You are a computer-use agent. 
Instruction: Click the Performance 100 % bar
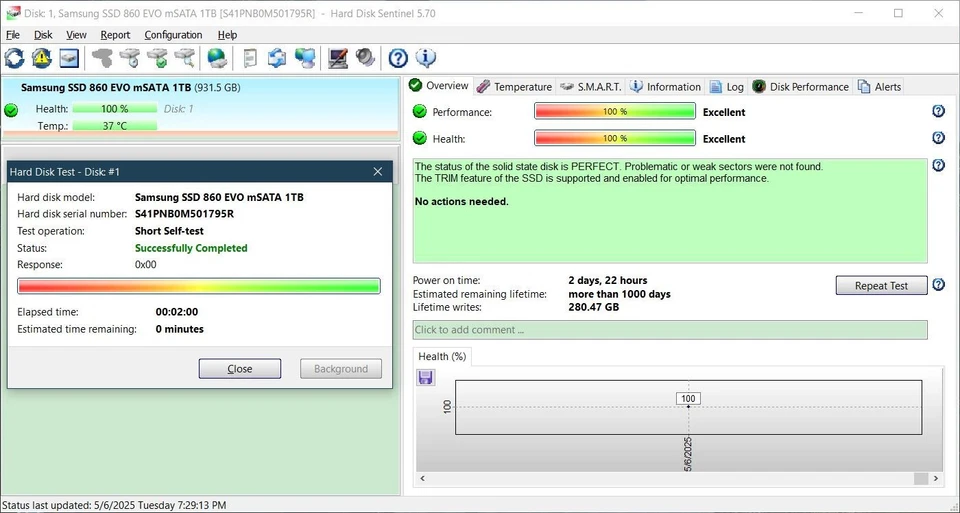click(x=615, y=111)
